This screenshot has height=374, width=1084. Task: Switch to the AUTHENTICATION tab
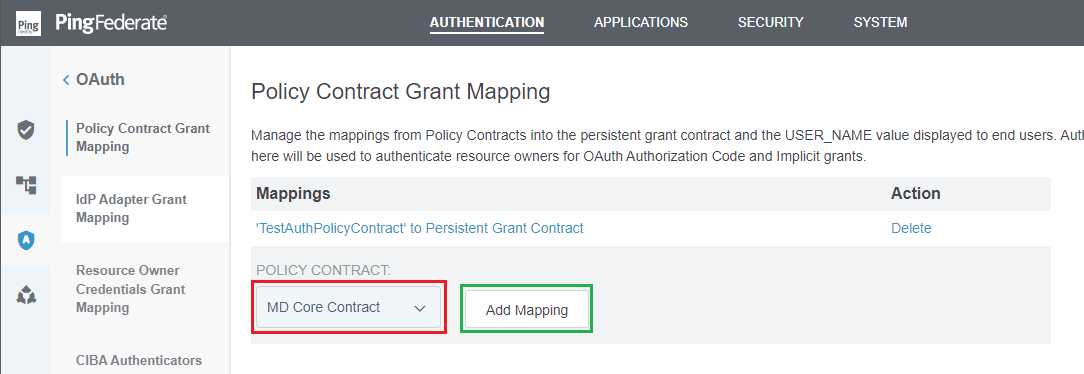[x=487, y=22]
